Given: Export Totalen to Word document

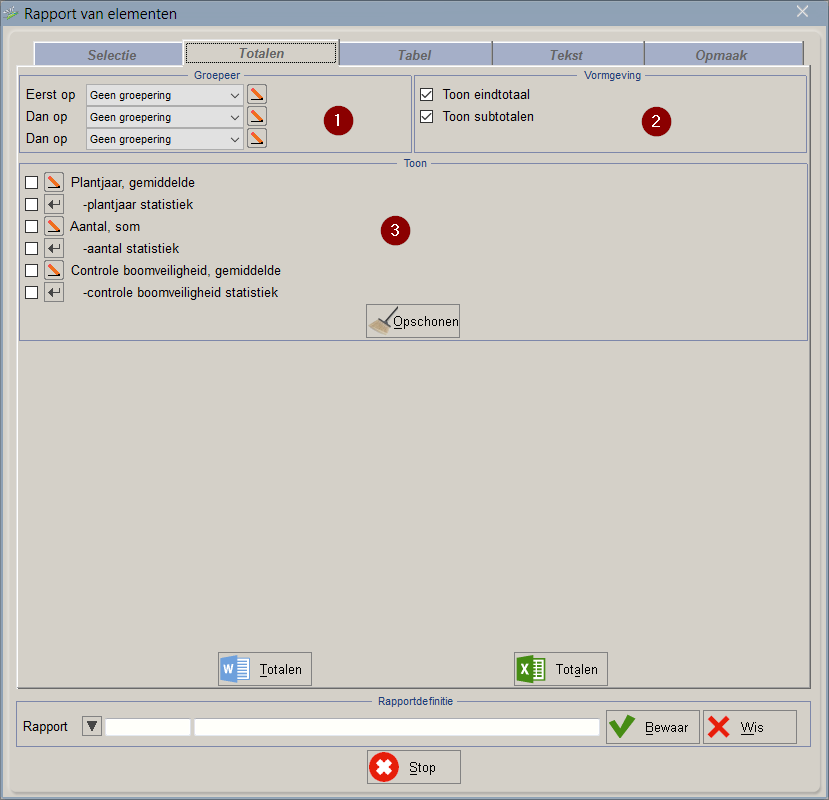Looking at the screenshot, I should coord(265,669).
